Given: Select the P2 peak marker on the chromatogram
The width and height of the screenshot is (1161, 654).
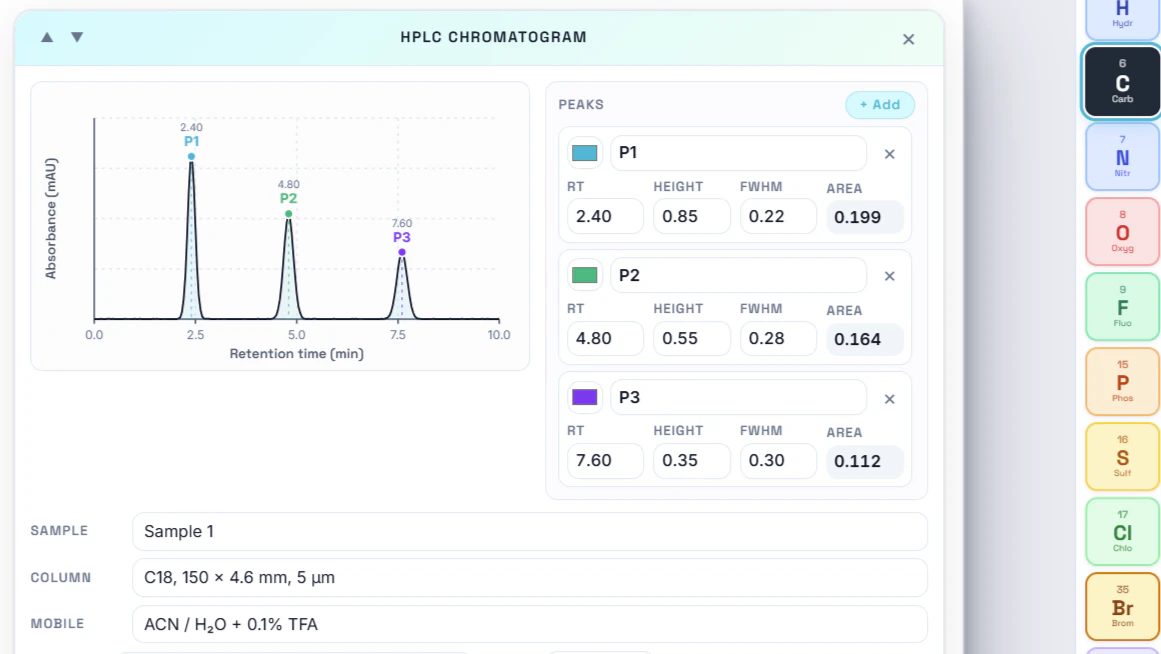Looking at the screenshot, I should (x=289, y=214).
